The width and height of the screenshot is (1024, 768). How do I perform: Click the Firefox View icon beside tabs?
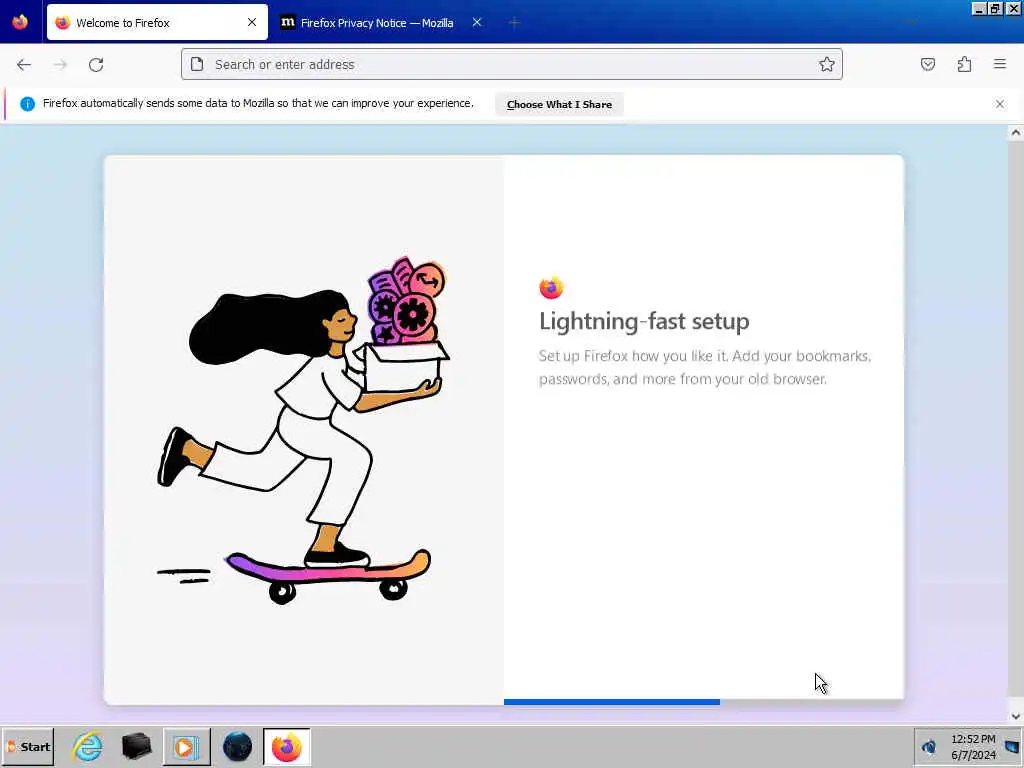[x=20, y=22]
